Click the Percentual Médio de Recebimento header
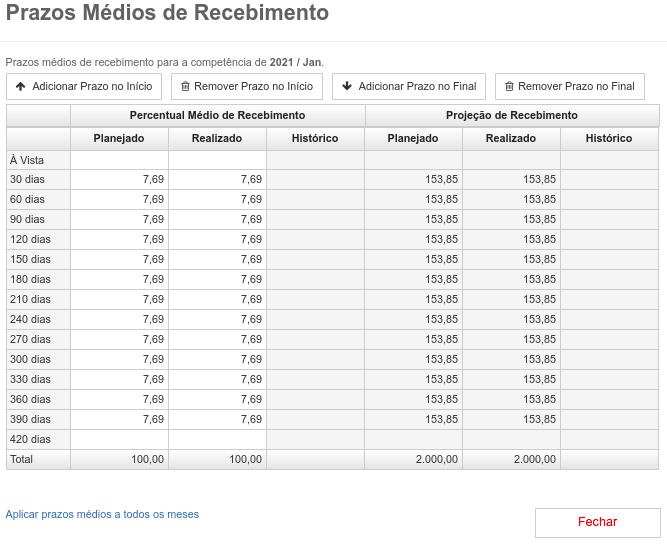 [x=217, y=115]
